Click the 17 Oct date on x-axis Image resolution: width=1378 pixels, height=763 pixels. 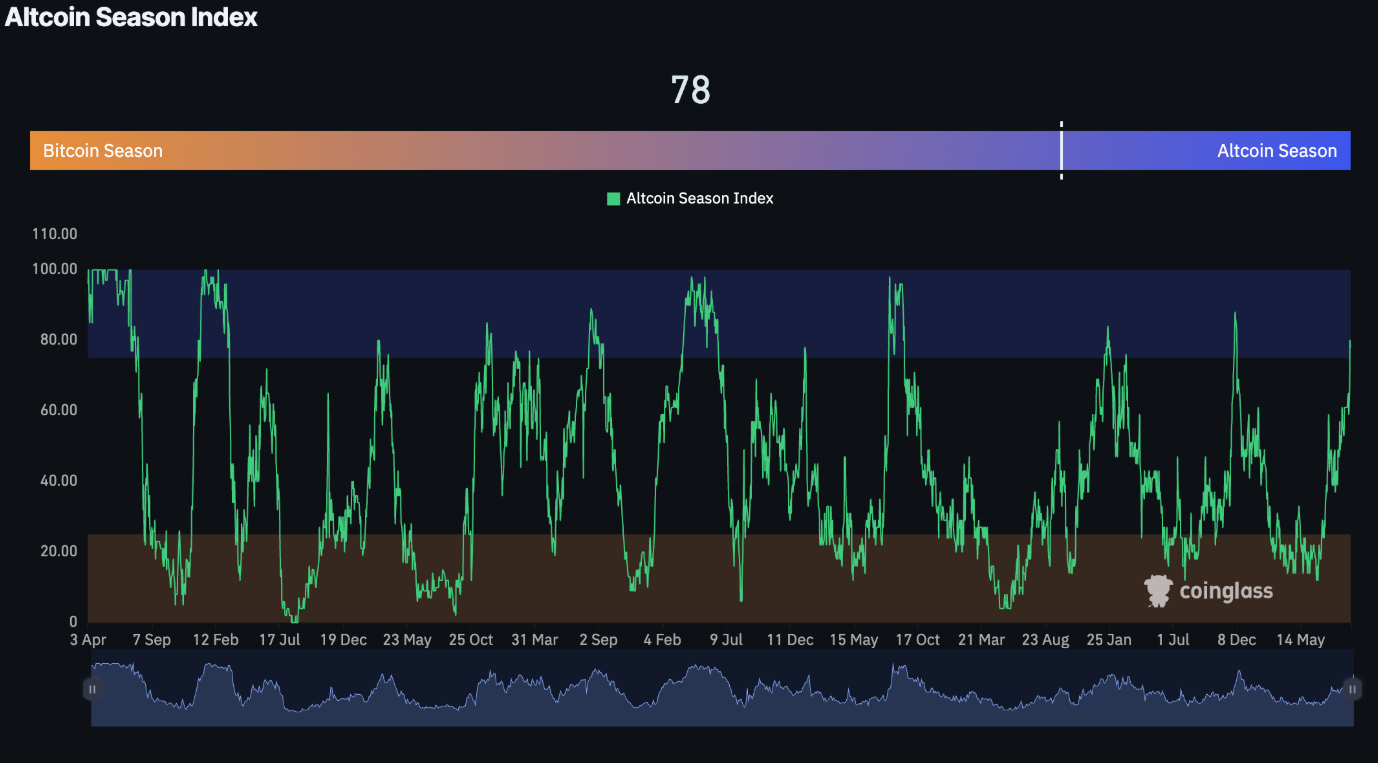pyautogui.click(x=917, y=640)
